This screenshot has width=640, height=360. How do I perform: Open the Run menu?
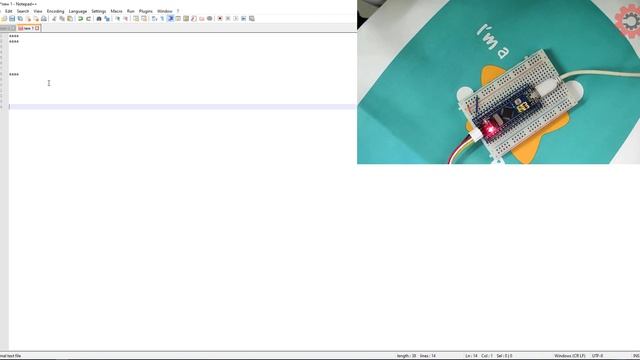coord(131,11)
